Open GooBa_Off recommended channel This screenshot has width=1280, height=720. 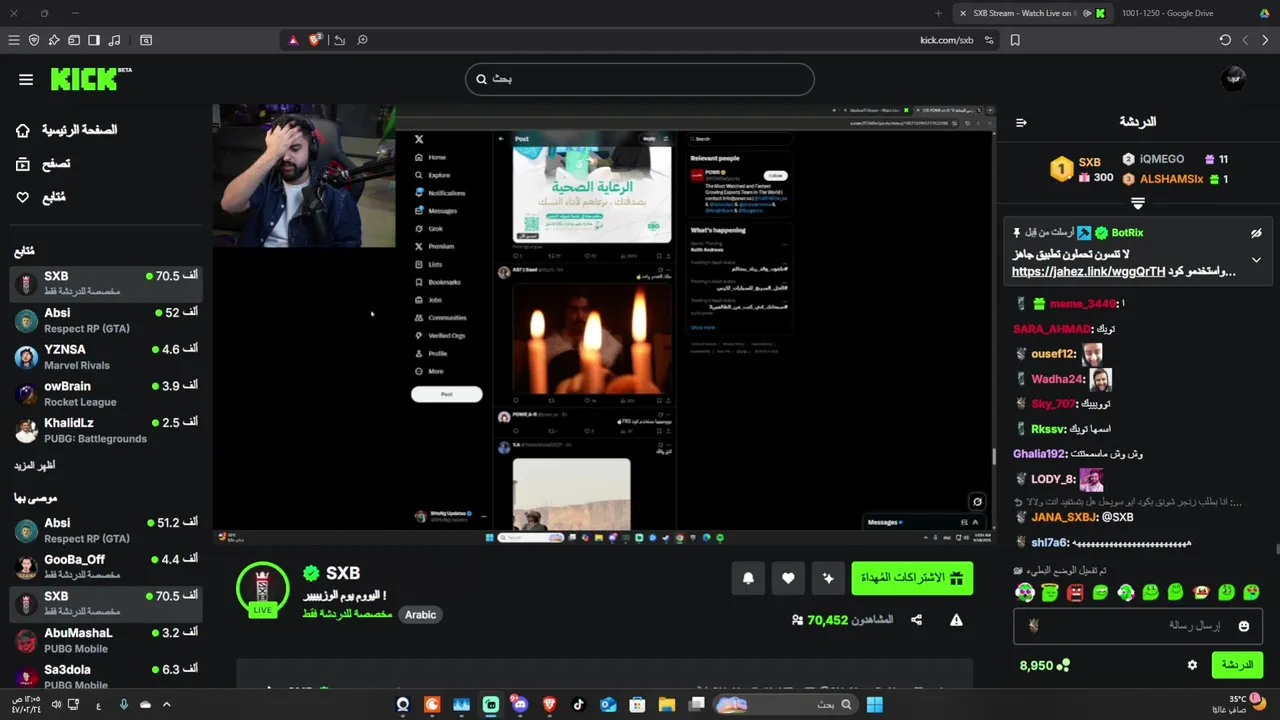point(106,567)
